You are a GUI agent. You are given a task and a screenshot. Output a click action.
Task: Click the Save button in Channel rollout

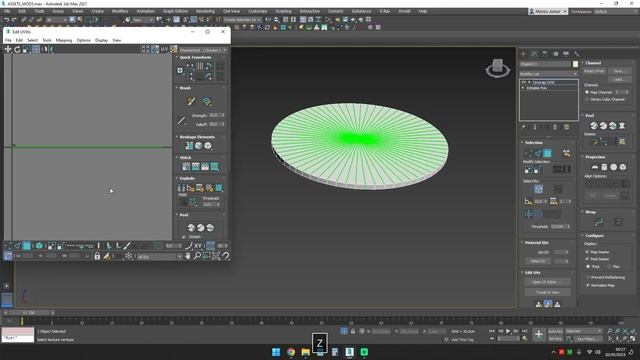(x=619, y=71)
